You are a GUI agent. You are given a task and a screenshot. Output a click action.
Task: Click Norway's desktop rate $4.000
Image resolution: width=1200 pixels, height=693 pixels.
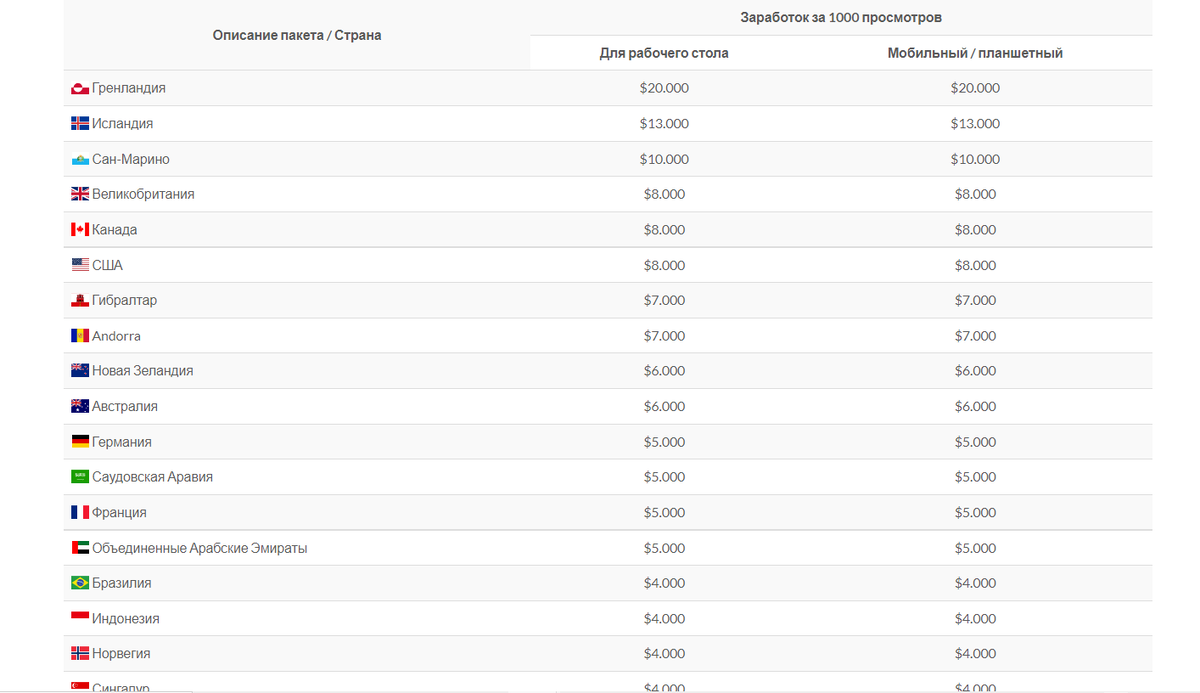pos(664,654)
